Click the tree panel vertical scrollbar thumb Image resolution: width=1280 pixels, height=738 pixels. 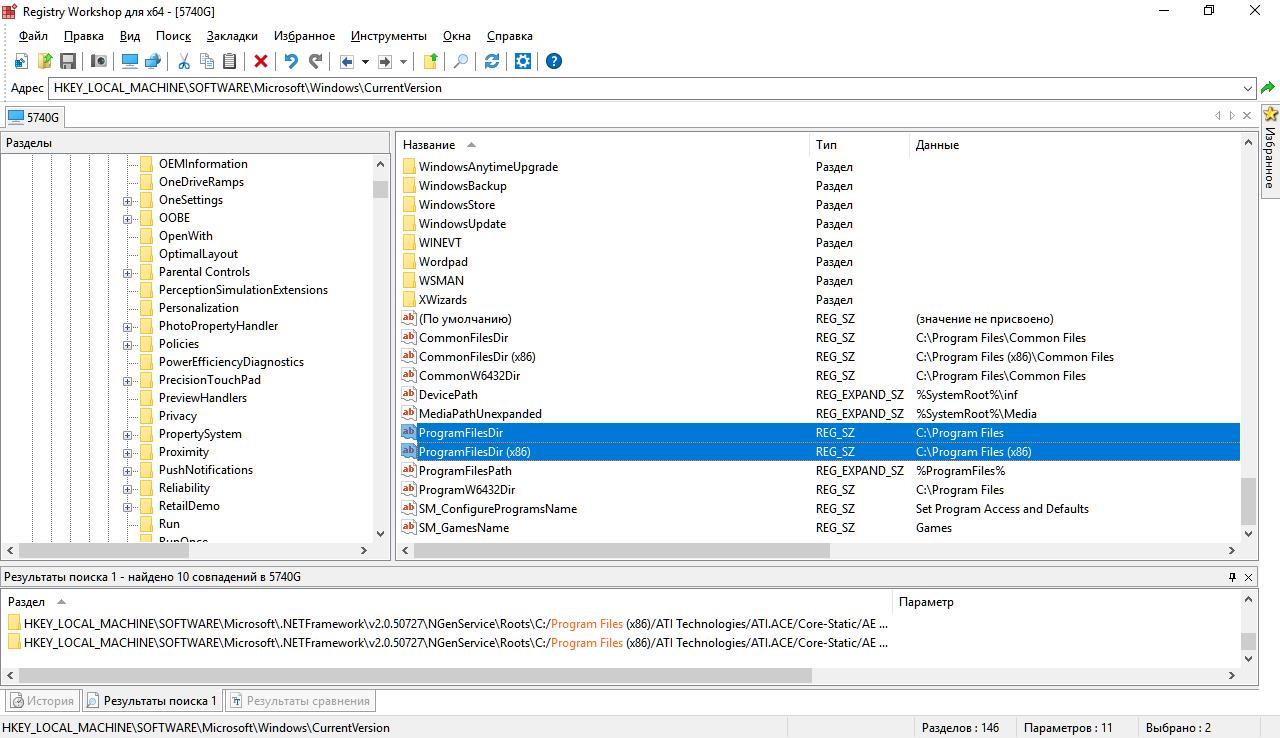(380, 189)
